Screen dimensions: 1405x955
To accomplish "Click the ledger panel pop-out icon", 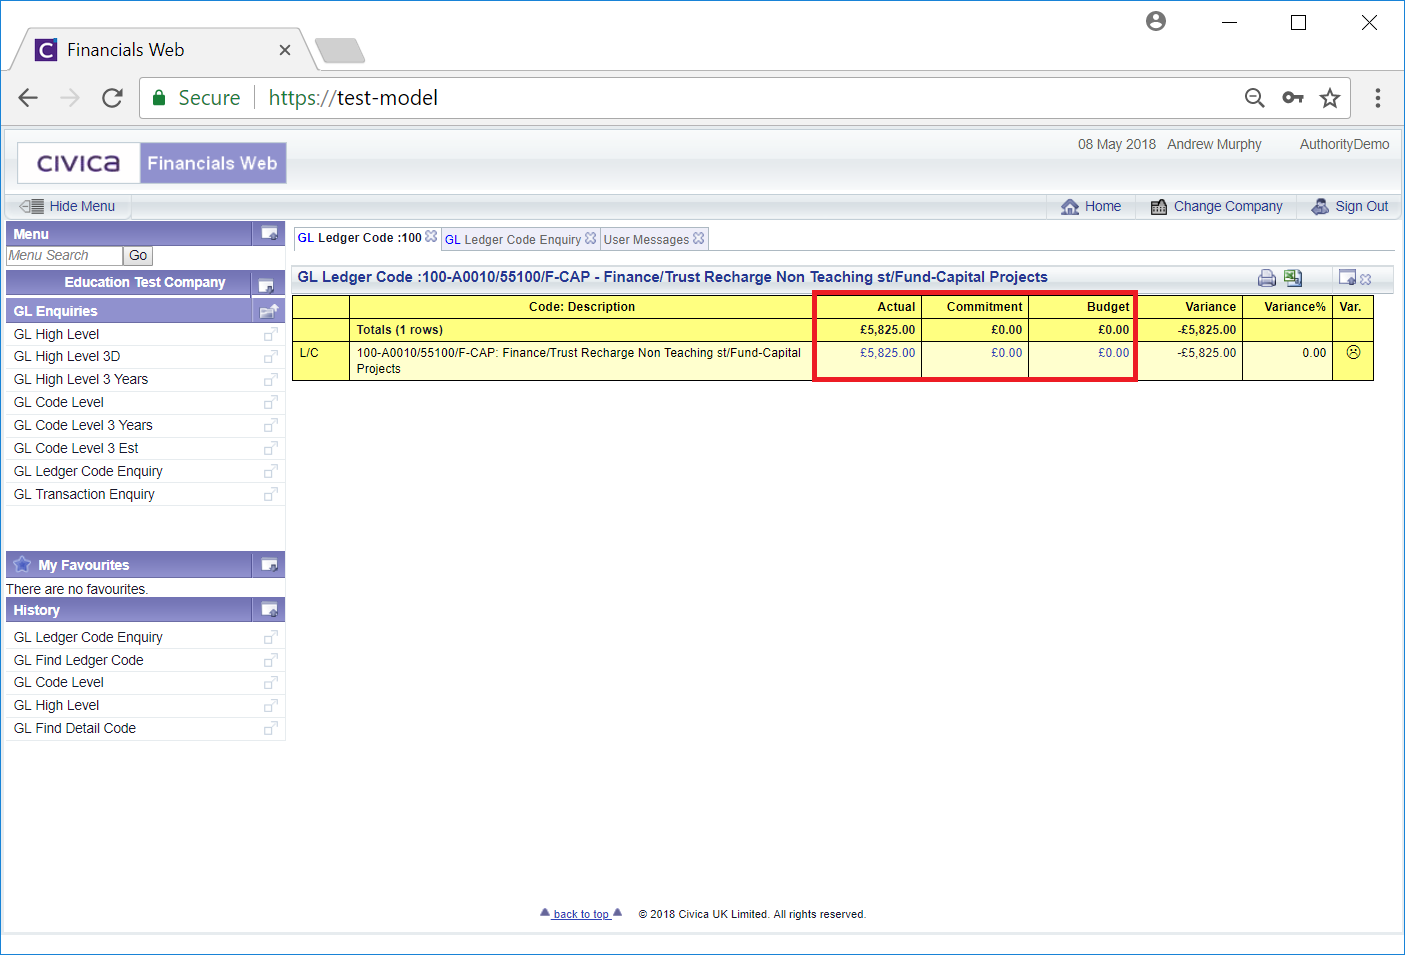I will click(x=1347, y=278).
